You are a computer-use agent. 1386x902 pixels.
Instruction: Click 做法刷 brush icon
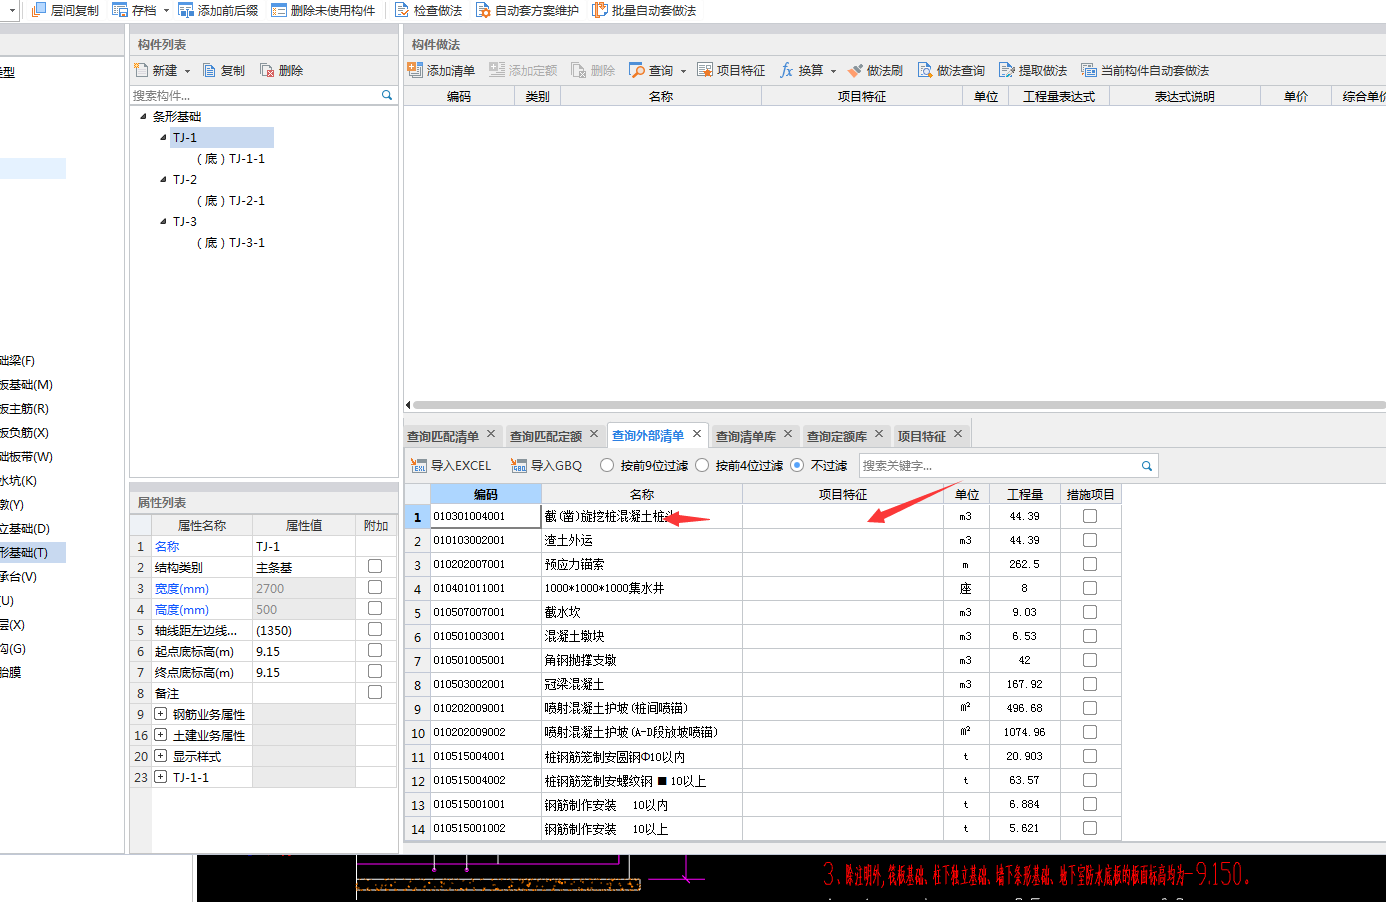point(855,70)
